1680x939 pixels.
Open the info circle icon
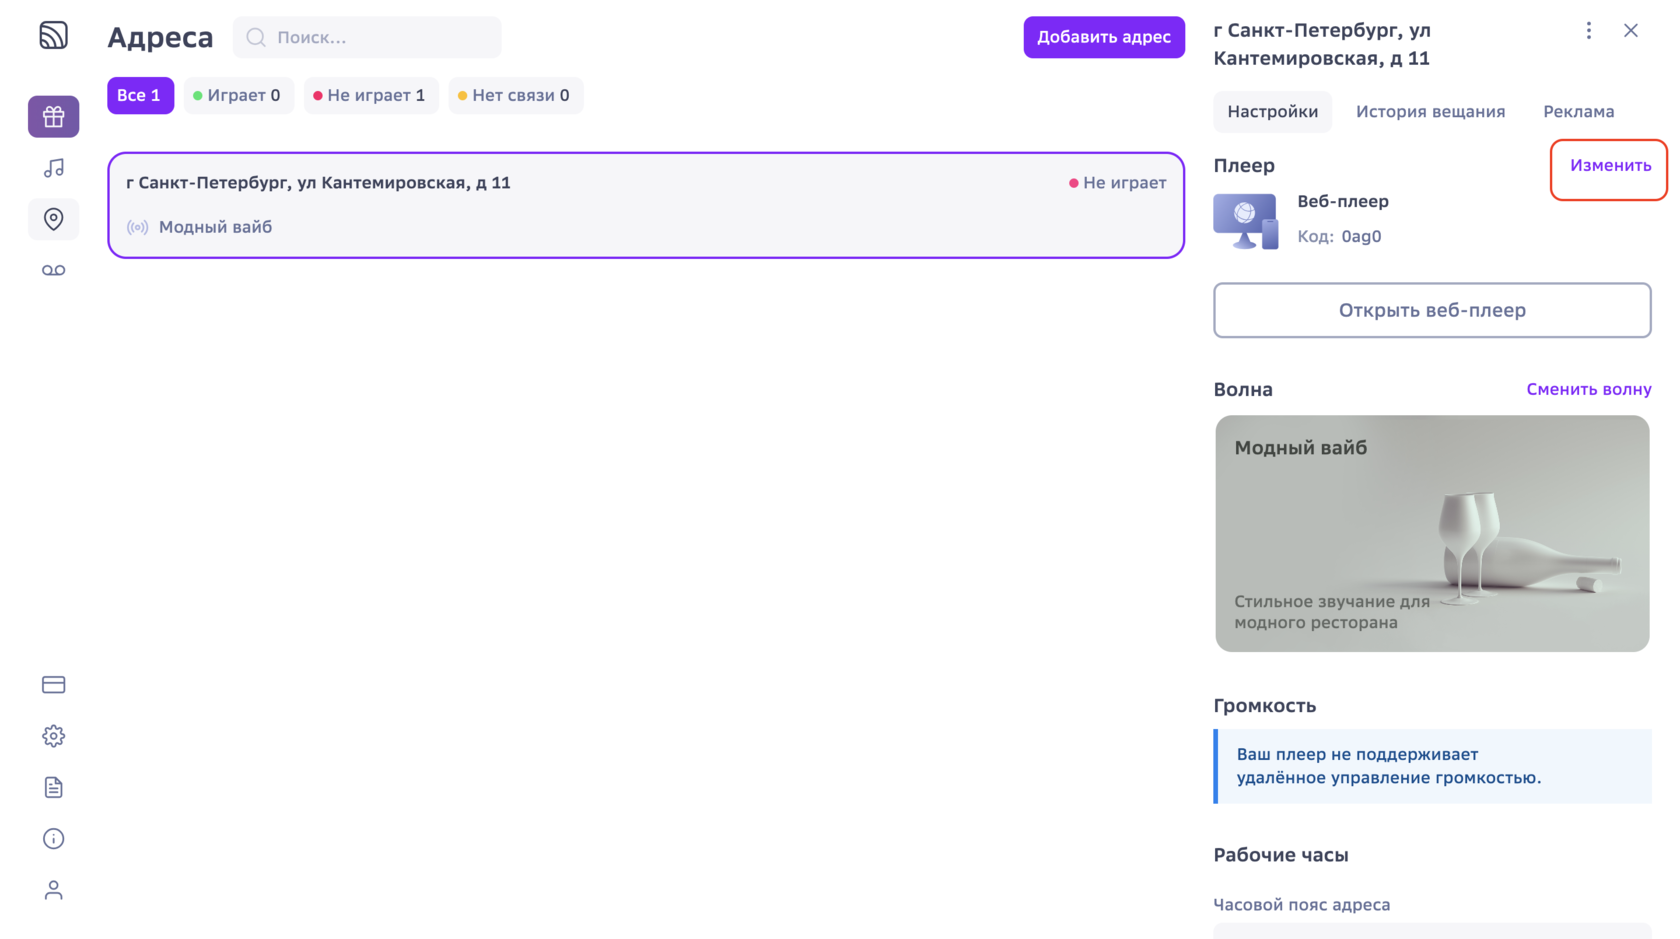pos(53,839)
